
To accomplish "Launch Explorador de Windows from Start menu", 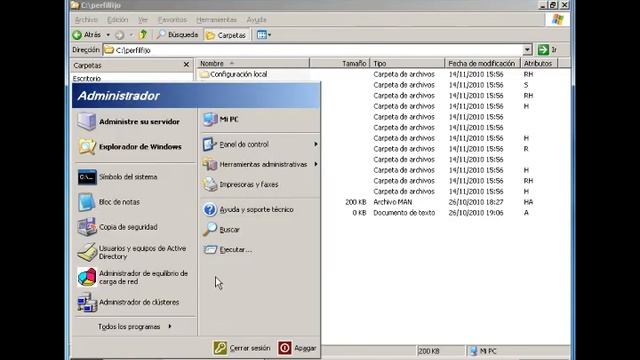I will 130,147.
